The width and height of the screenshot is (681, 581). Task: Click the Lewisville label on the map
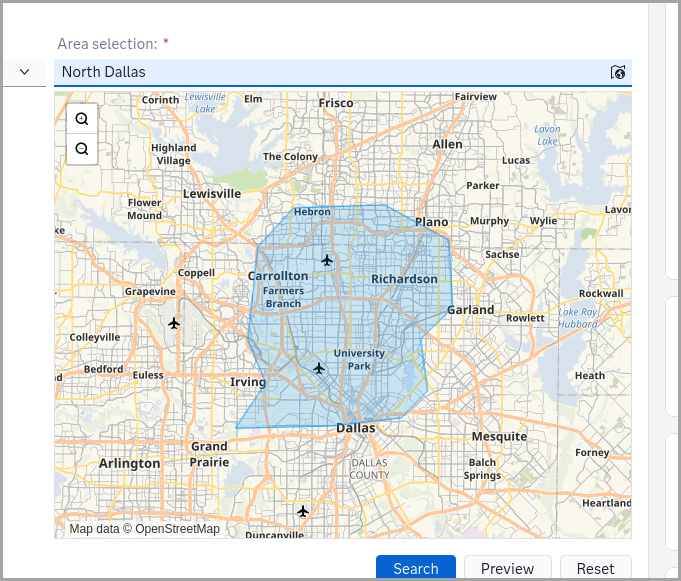[212, 194]
